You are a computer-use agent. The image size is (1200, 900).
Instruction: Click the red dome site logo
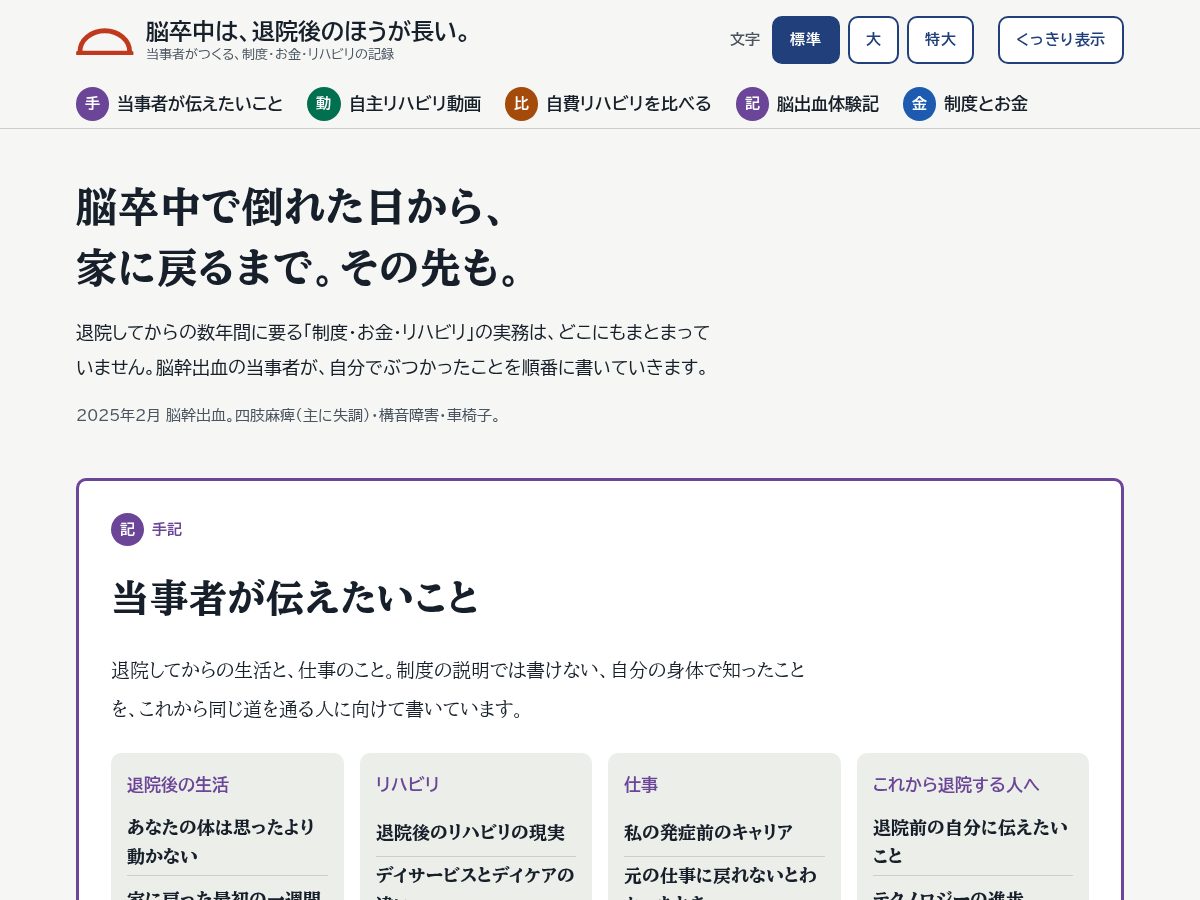click(x=104, y=41)
